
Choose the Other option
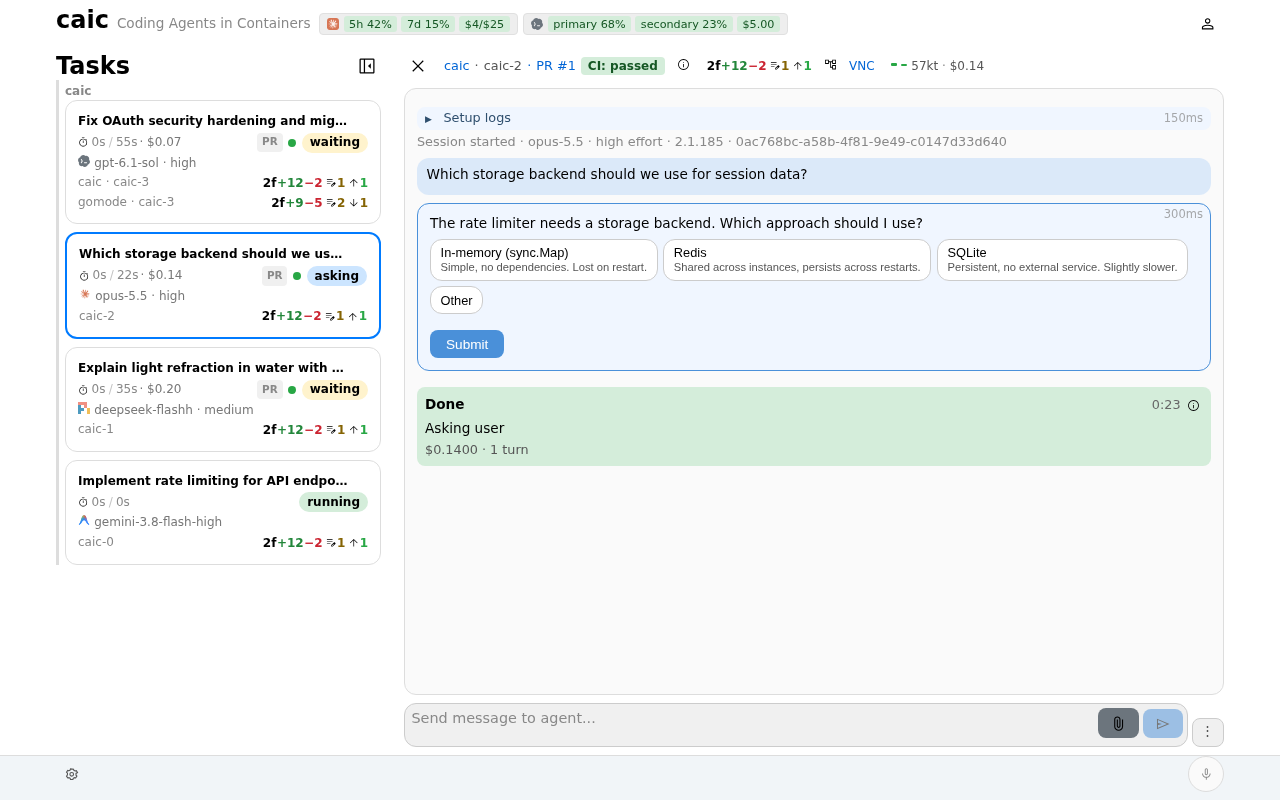click(x=456, y=300)
